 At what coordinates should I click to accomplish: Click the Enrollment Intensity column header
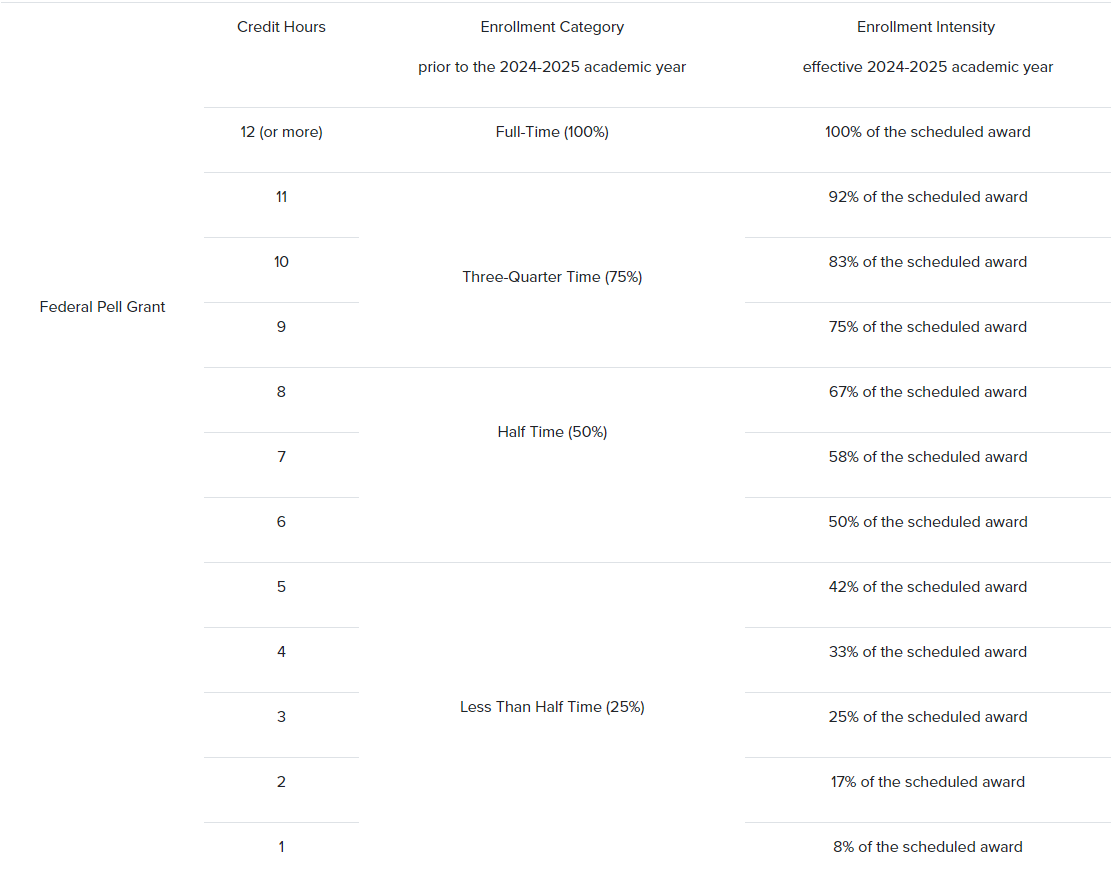pyautogui.click(x=926, y=27)
